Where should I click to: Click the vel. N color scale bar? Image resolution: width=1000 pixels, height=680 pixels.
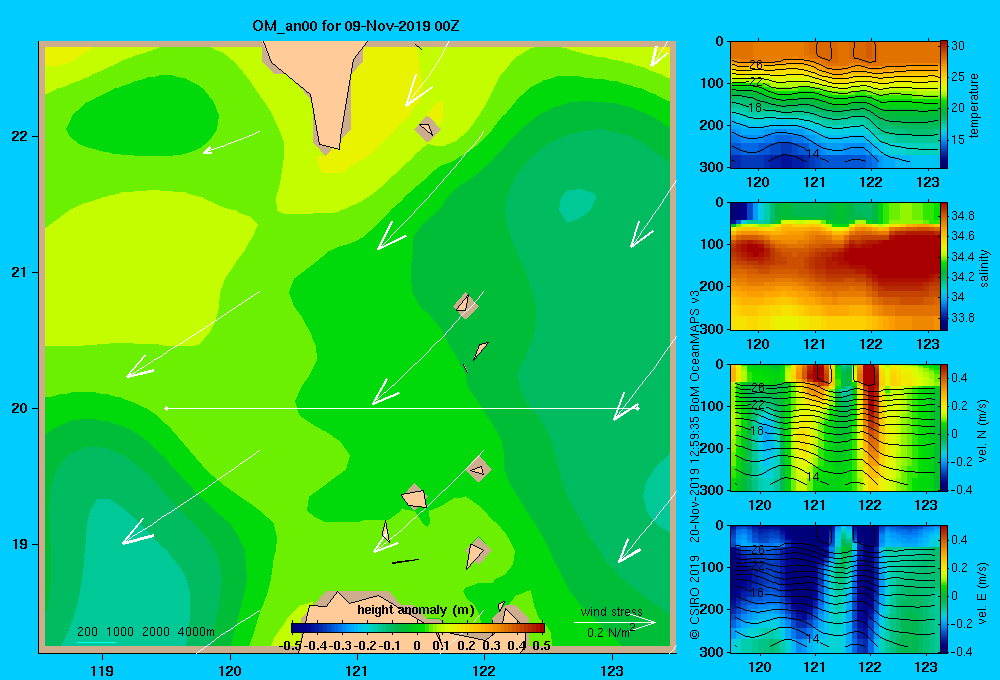pos(943,428)
